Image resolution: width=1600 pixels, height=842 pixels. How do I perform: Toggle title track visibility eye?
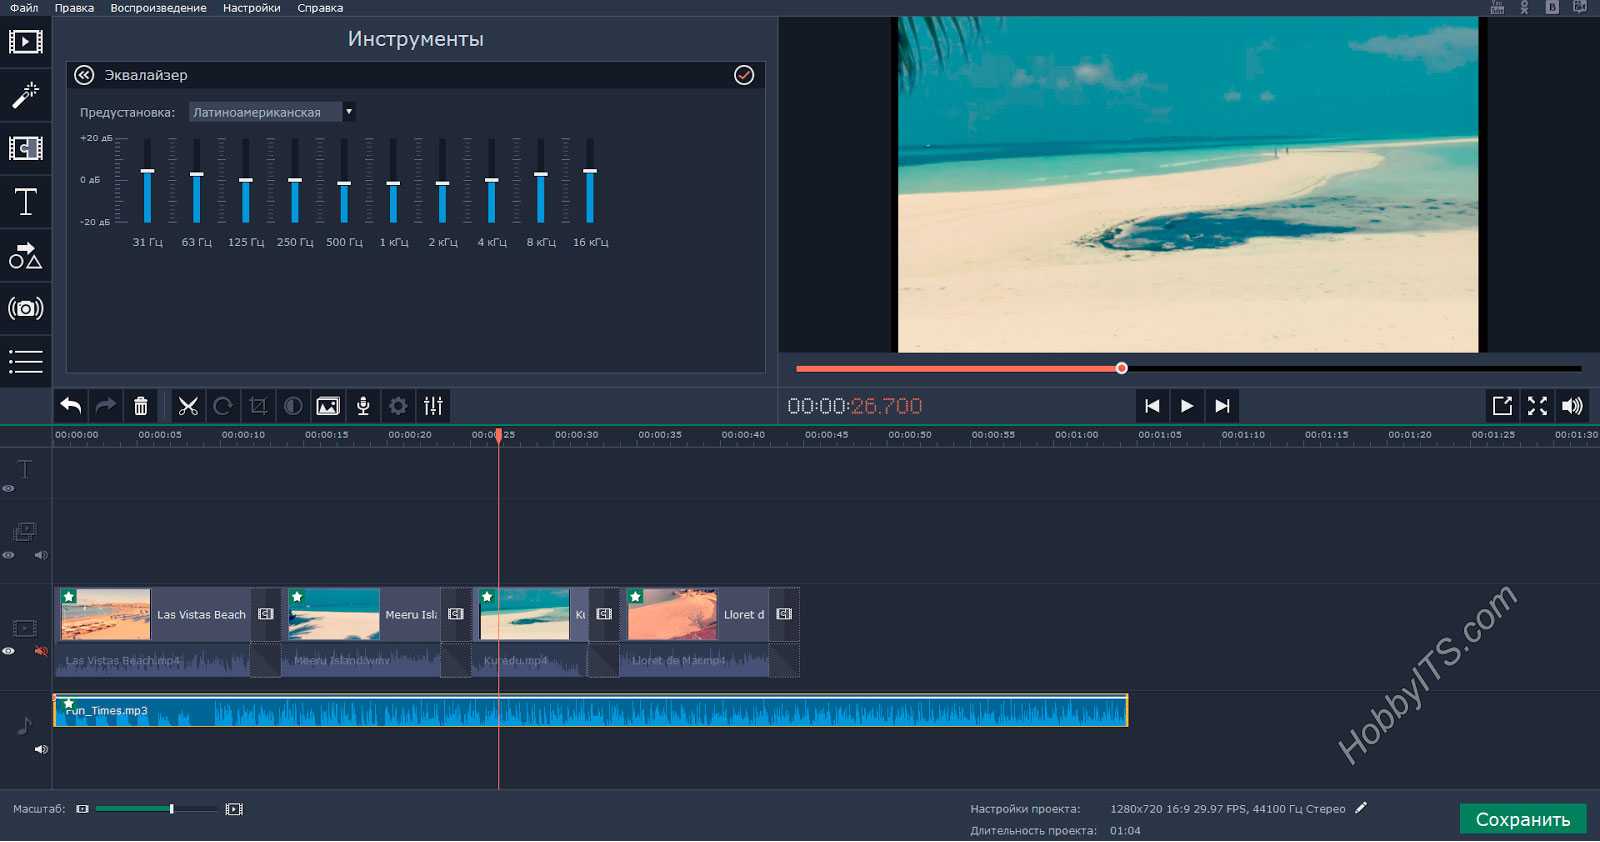(x=8, y=489)
